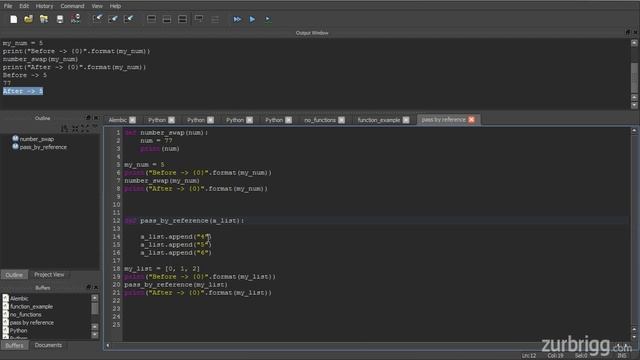
Task: Click the third blue arrow toolbar icon
Action: (x=129, y=19)
